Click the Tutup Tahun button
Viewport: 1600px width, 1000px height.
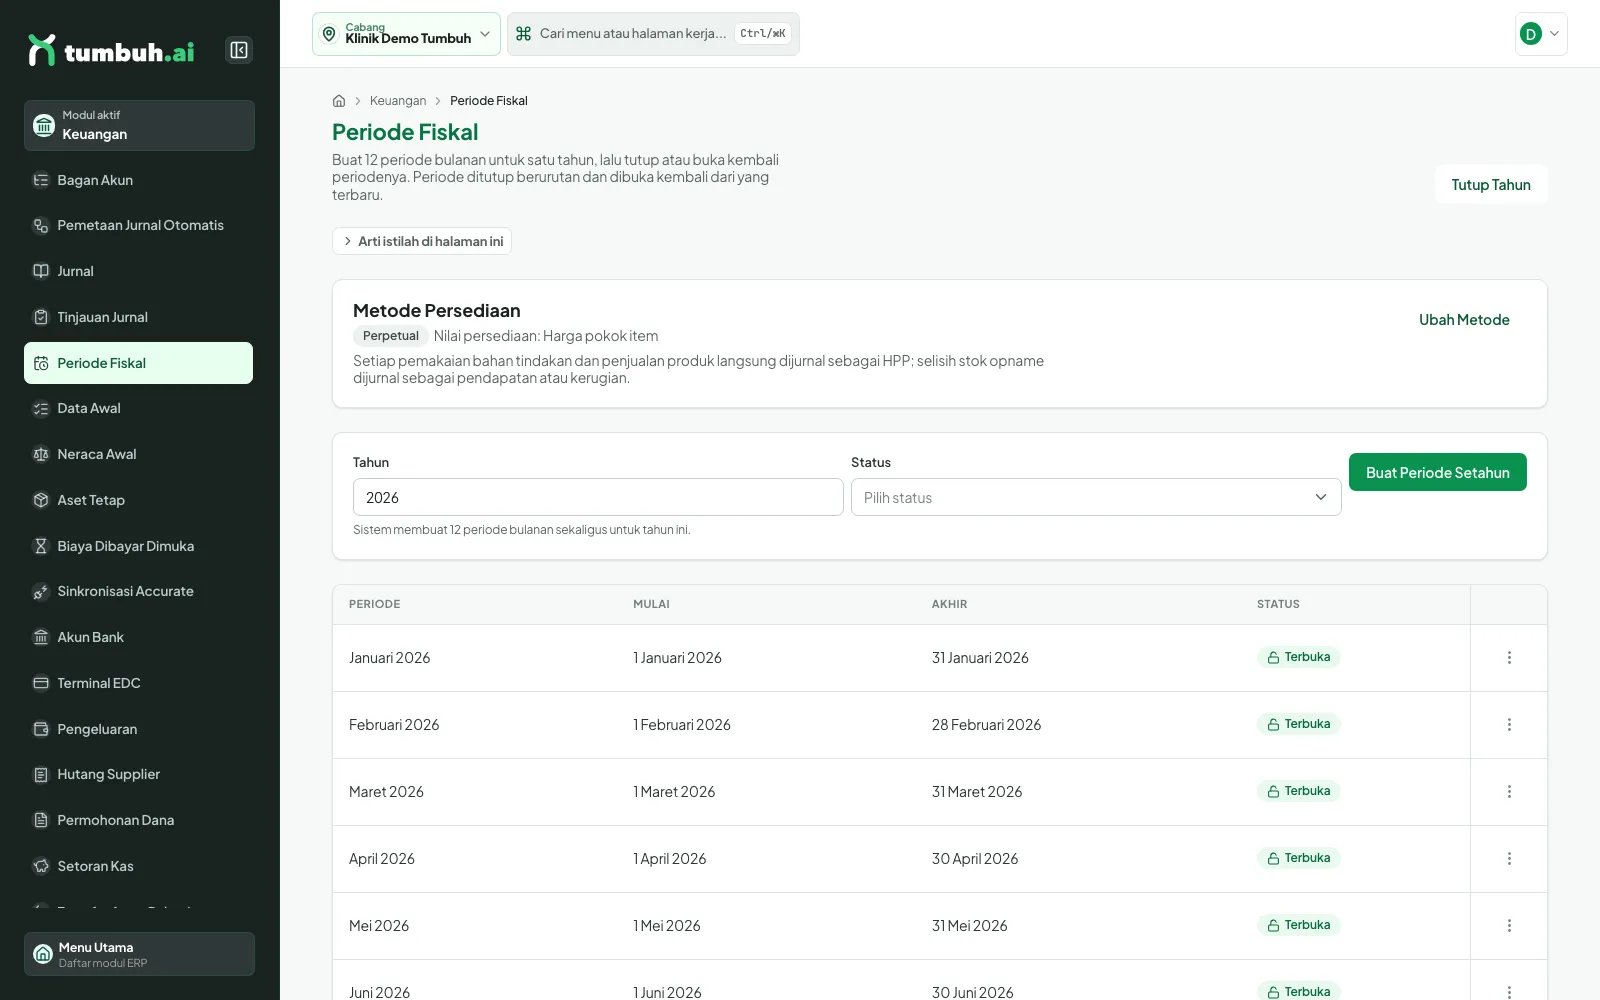[x=1491, y=185]
